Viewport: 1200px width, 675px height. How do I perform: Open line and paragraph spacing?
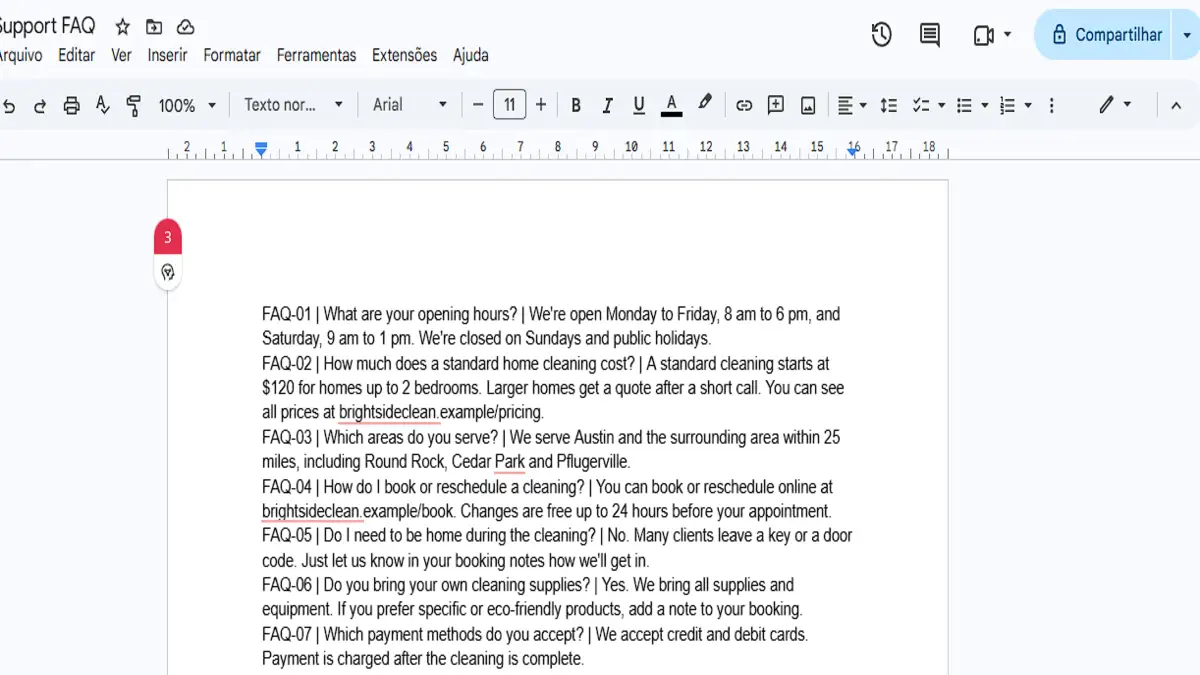point(888,105)
